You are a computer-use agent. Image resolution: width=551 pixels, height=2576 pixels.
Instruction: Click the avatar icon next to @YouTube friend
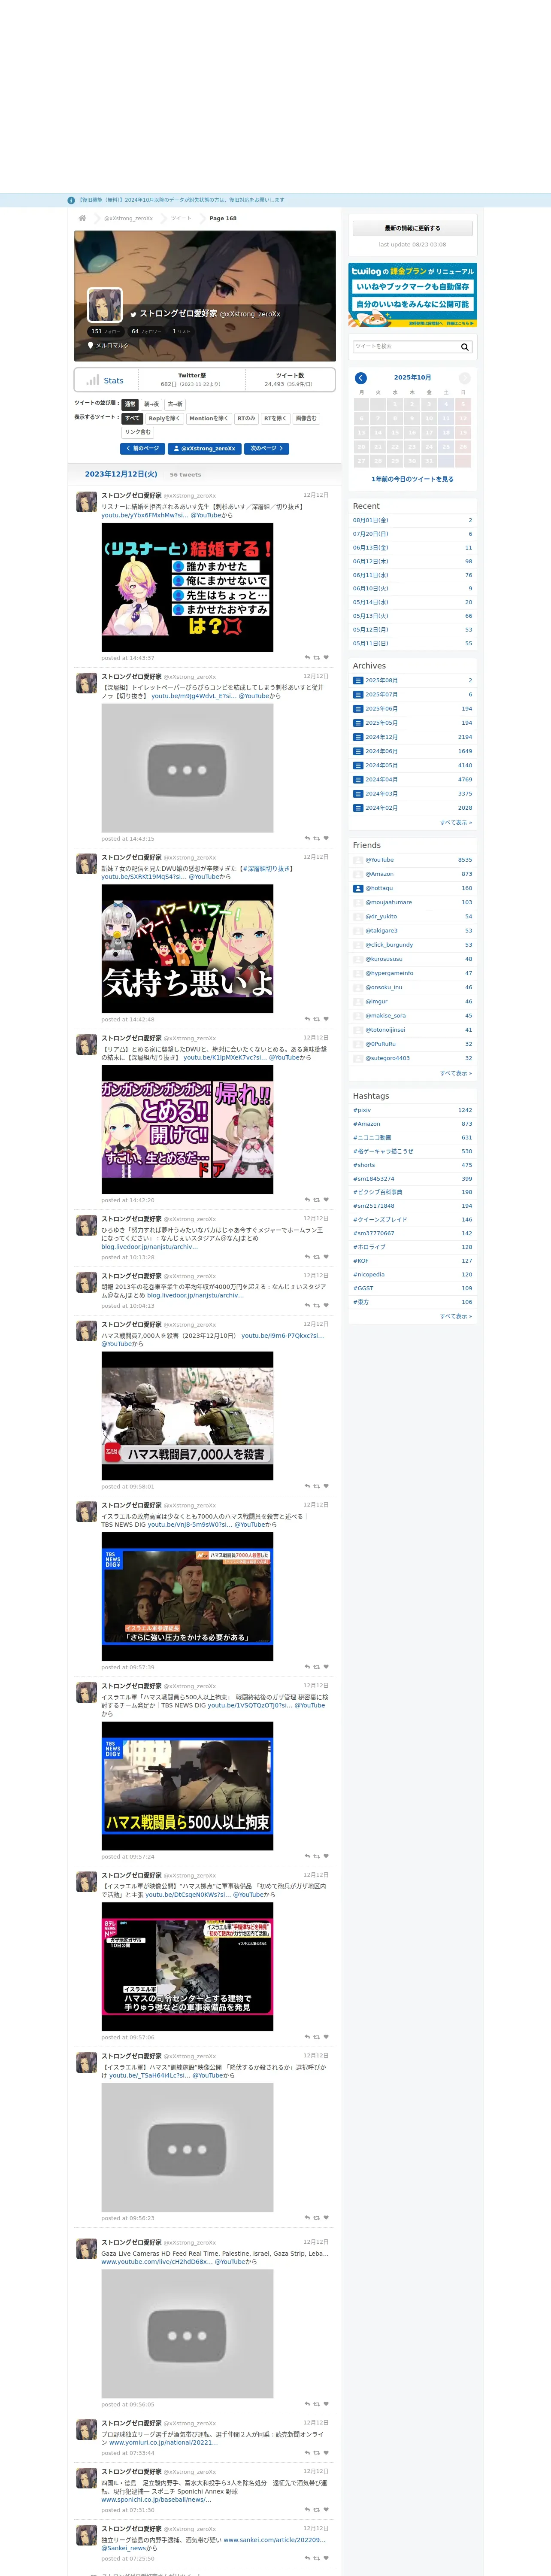tap(358, 860)
